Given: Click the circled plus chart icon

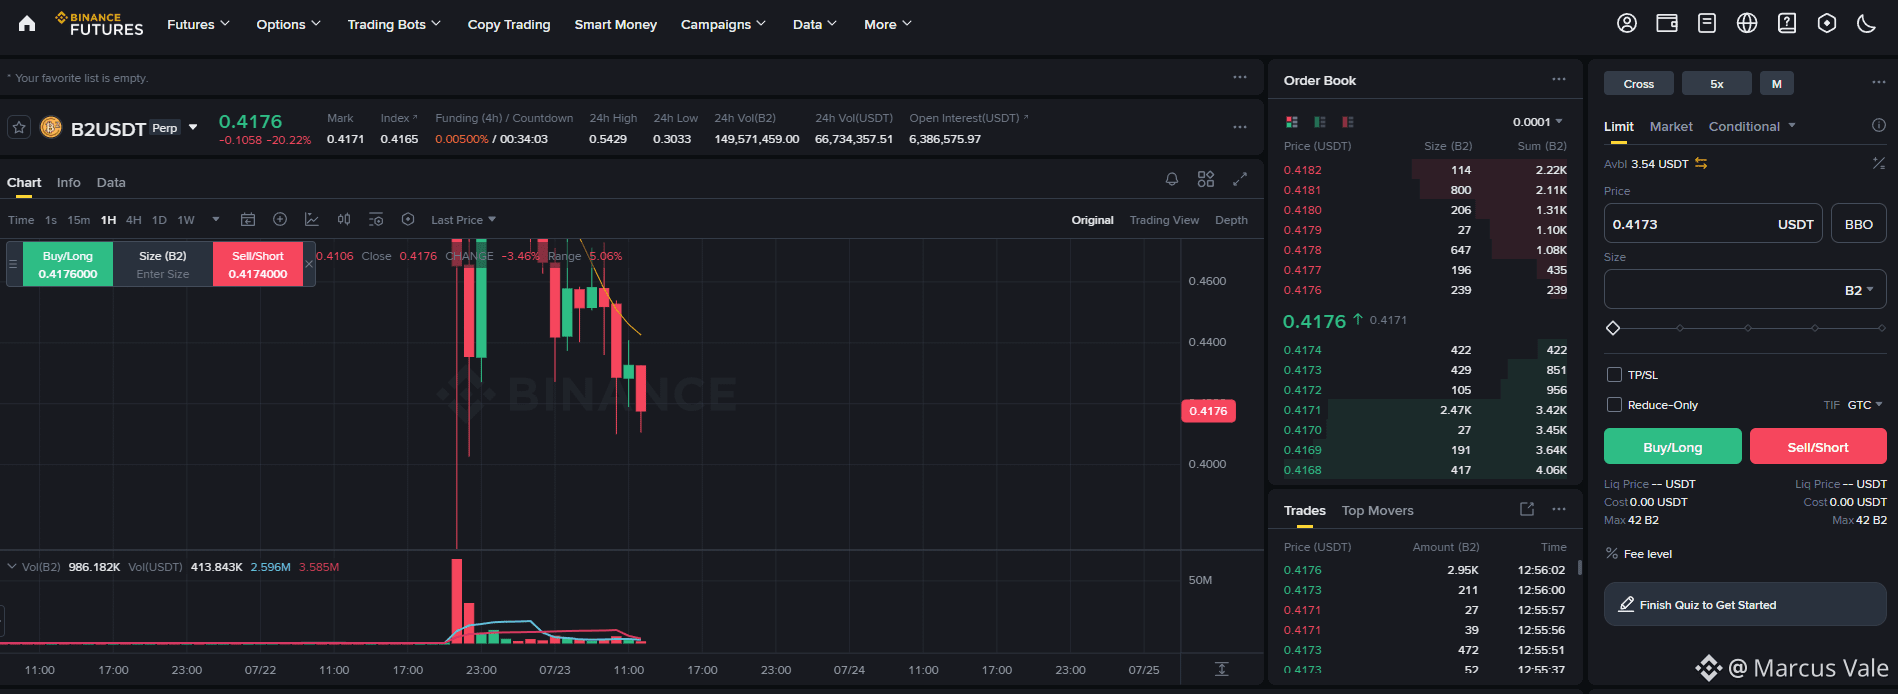Looking at the screenshot, I should pyautogui.click(x=280, y=219).
